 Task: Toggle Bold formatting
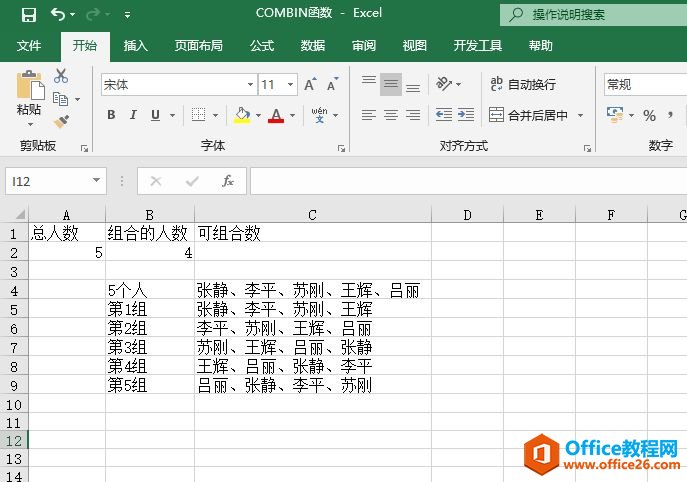point(111,115)
